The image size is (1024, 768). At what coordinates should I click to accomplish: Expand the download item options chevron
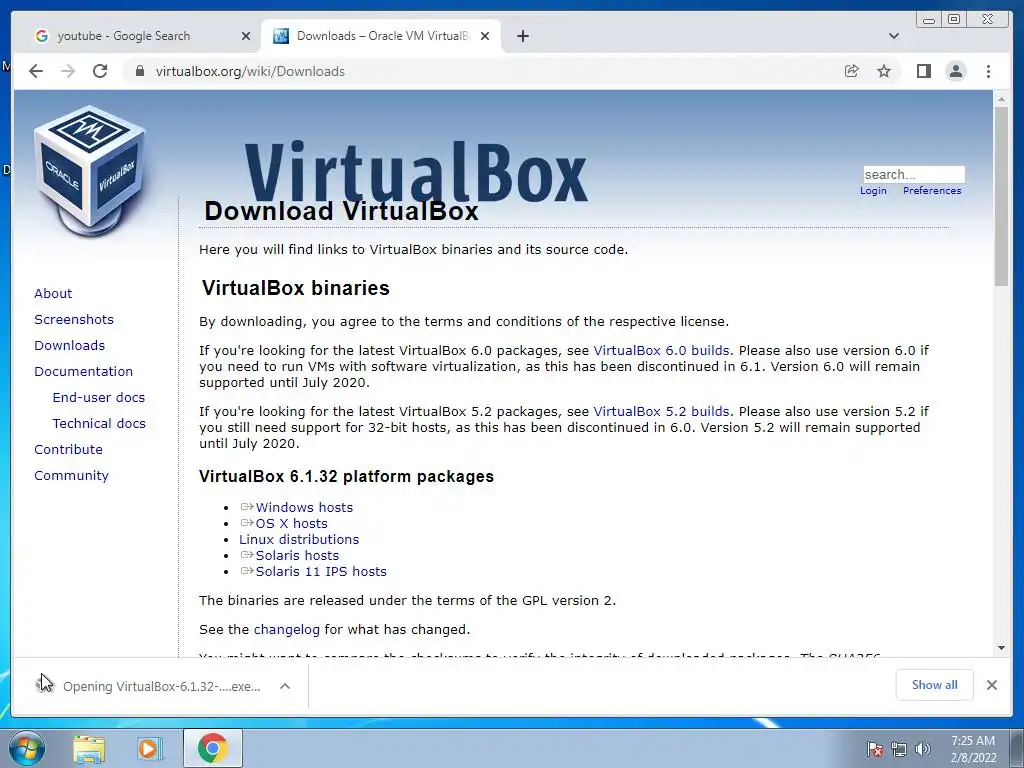pos(285,686)
